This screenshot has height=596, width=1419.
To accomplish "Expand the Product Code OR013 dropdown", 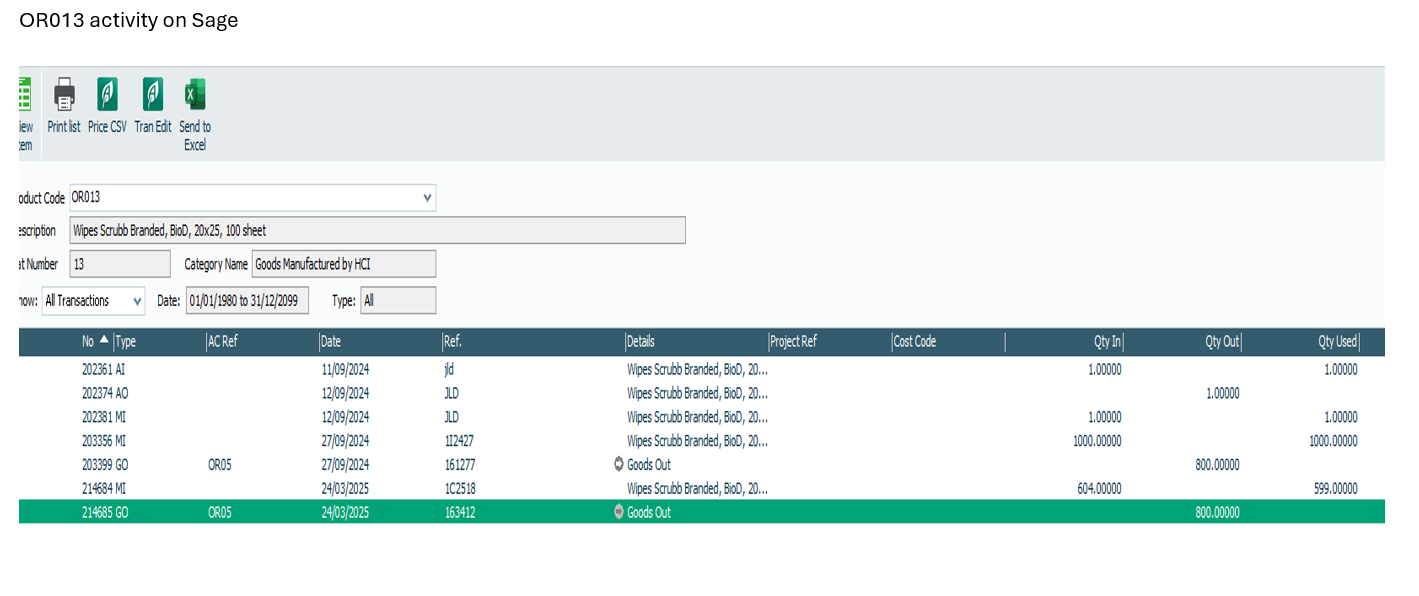I will pyautogui.click(x=427, y=198).
